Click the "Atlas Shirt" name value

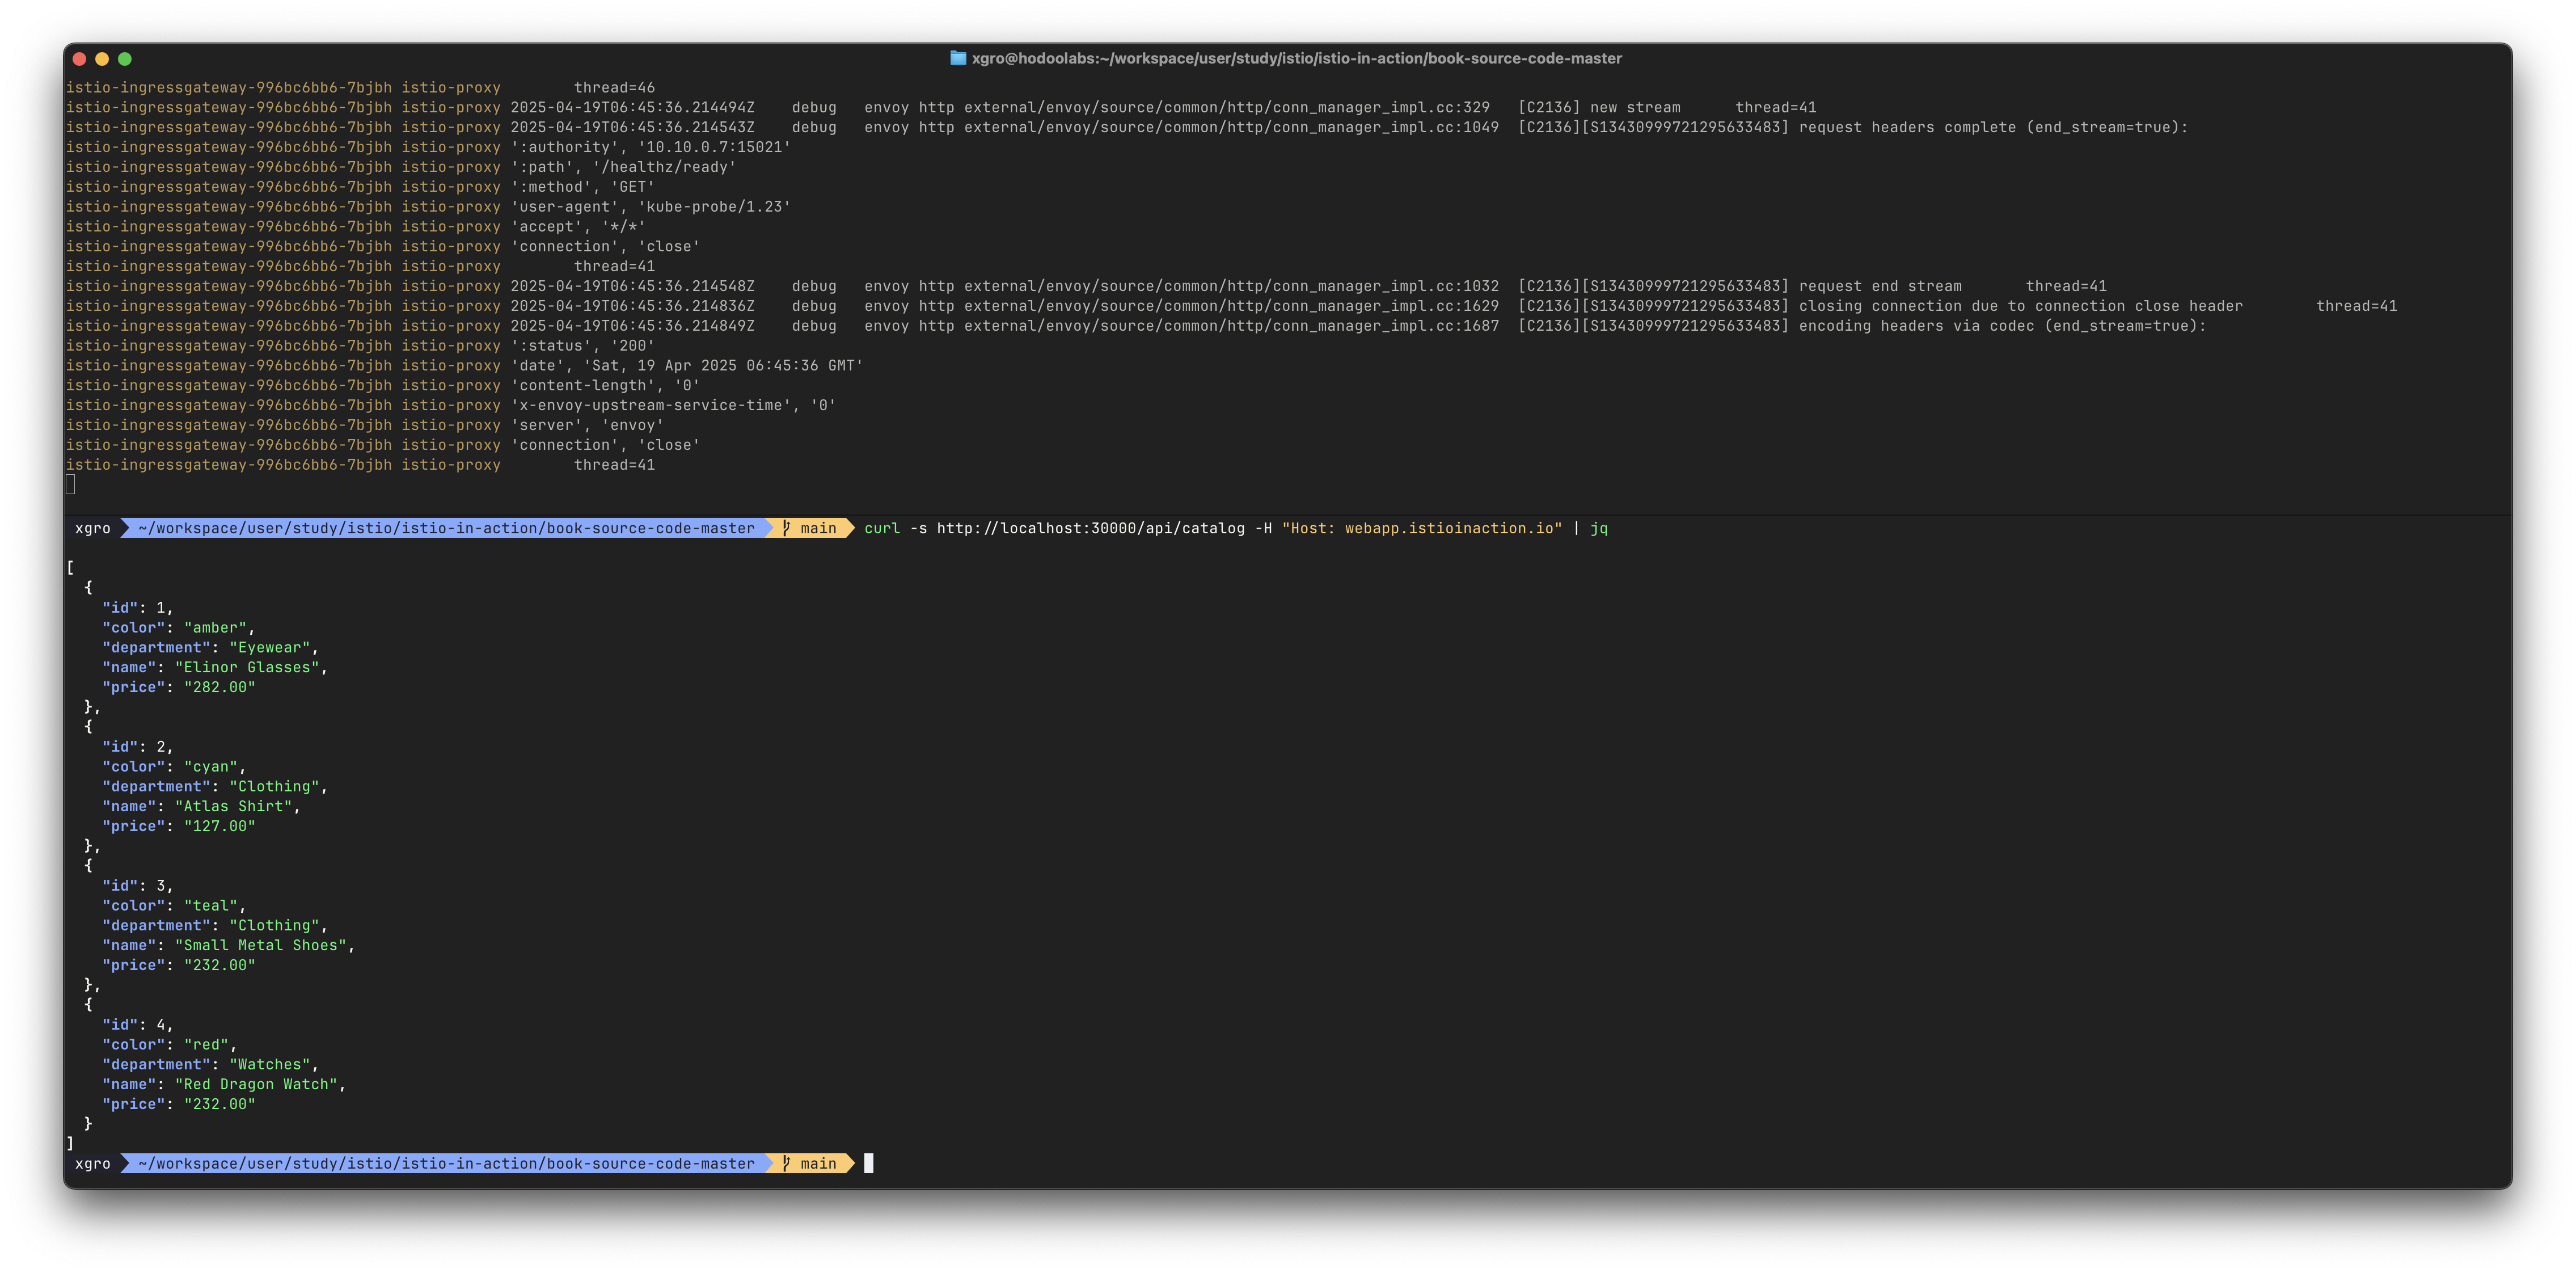(234, 806)
